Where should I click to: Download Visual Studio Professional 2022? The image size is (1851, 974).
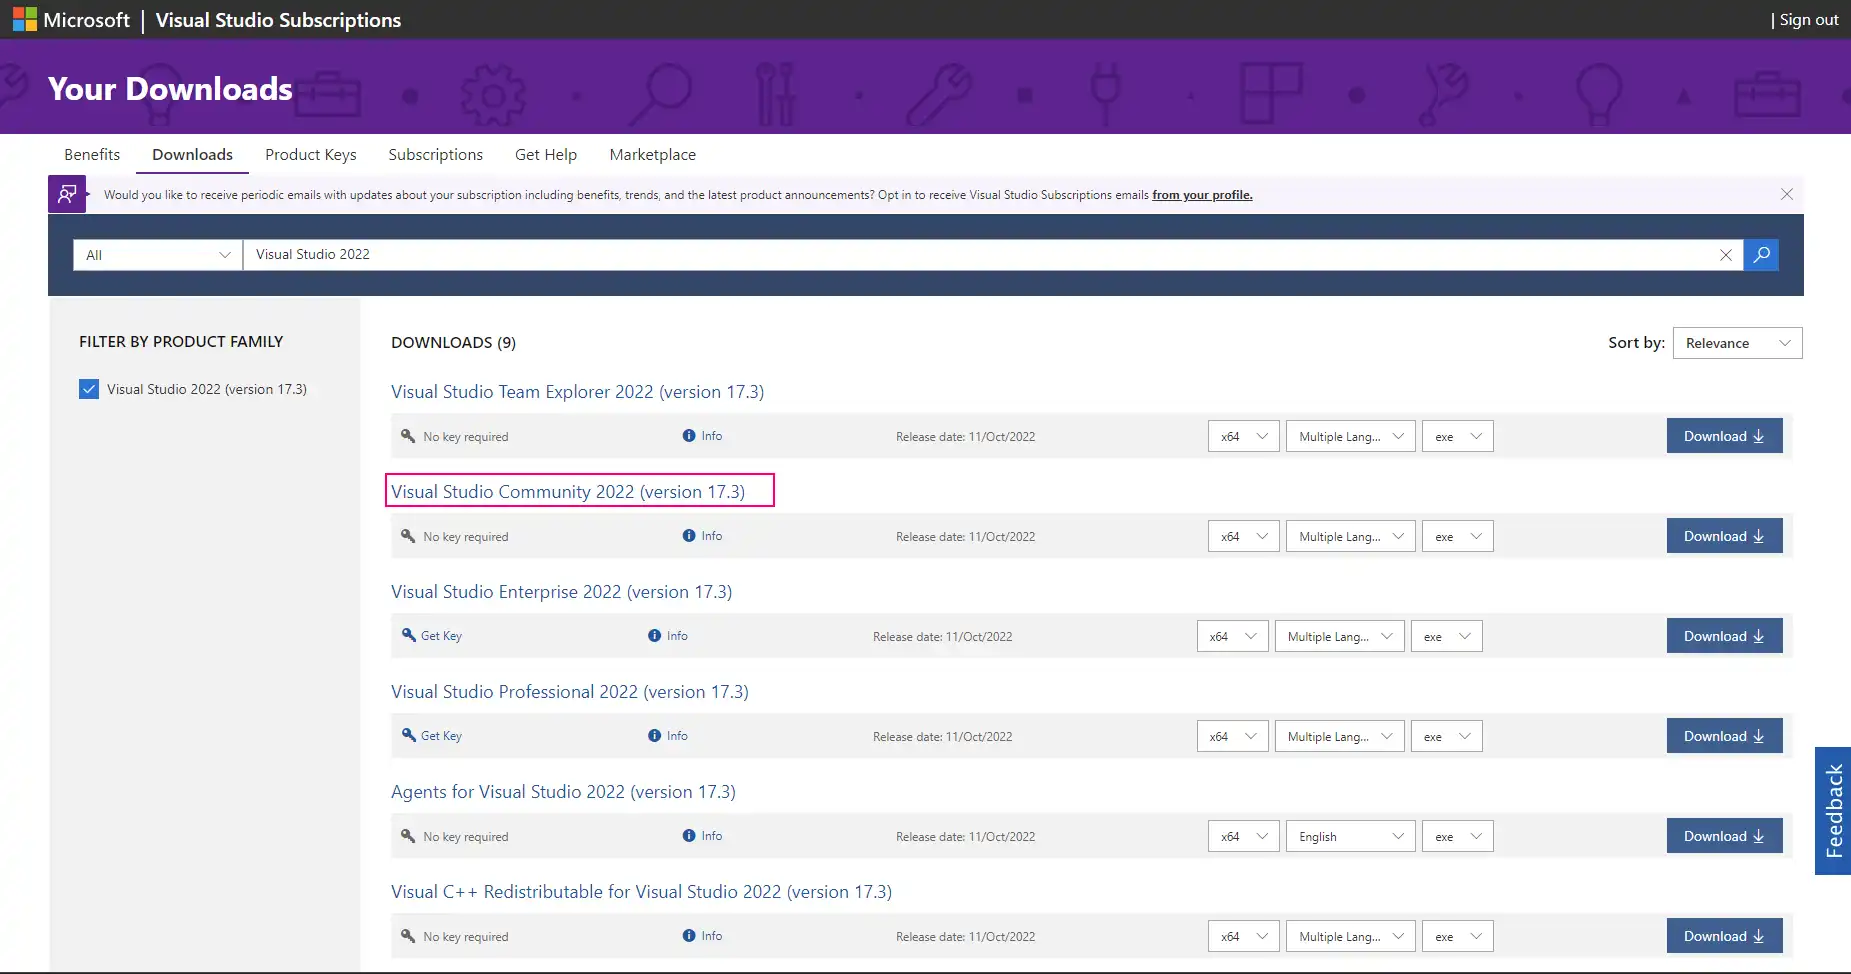(x=1724, y=736)
